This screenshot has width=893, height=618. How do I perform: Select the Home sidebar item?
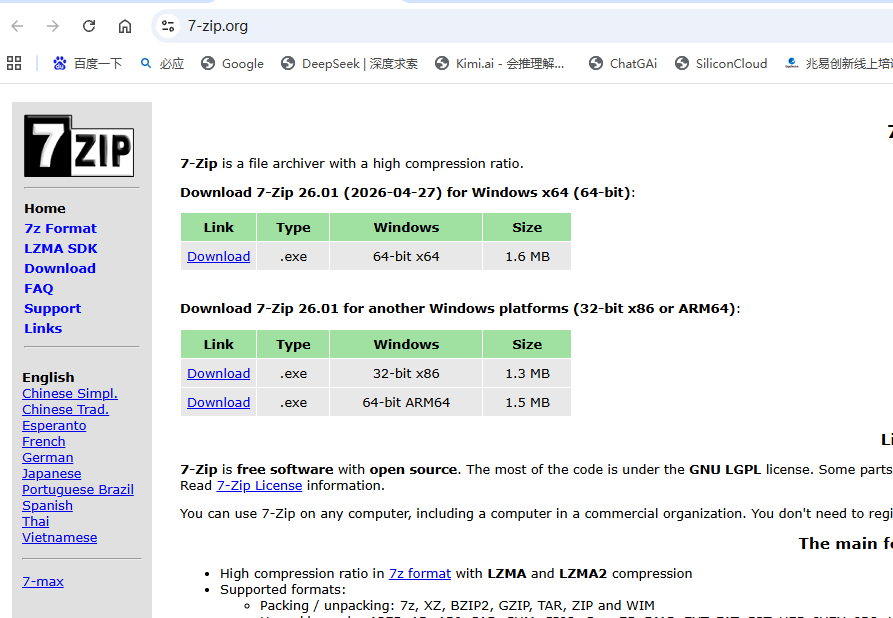tap(44, 208)
